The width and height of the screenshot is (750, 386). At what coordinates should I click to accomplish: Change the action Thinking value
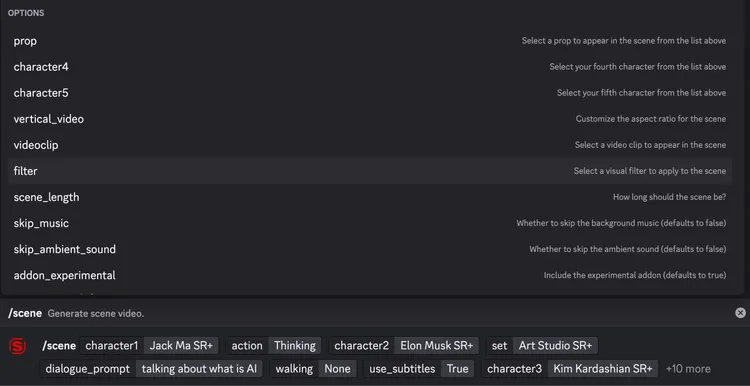[x=295, y=345]
